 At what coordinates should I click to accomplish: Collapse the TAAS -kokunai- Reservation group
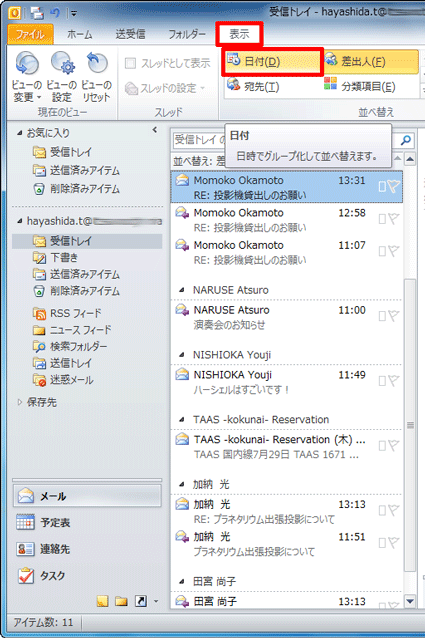click(182, 420)
